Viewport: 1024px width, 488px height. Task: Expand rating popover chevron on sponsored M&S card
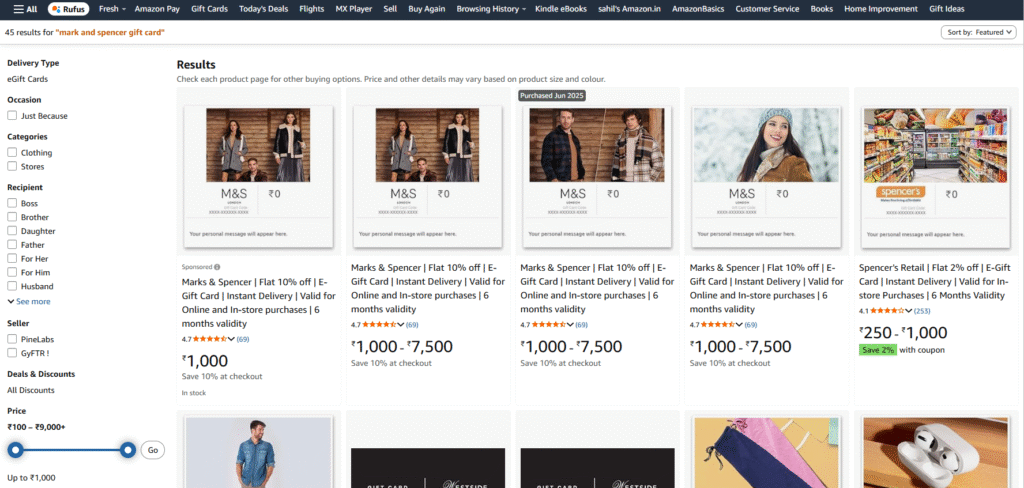[231, 339]
